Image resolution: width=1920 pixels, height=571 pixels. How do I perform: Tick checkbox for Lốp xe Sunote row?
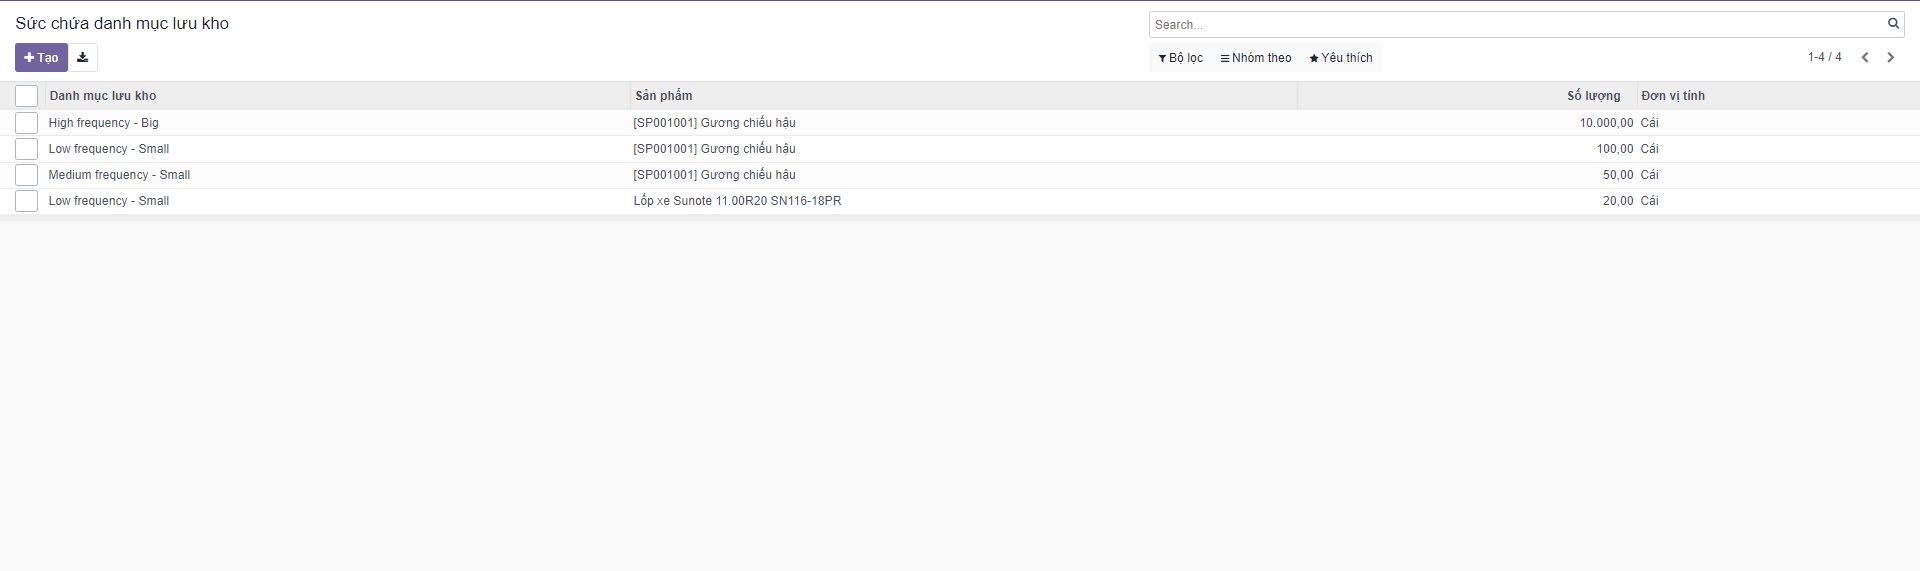point(27,201)
